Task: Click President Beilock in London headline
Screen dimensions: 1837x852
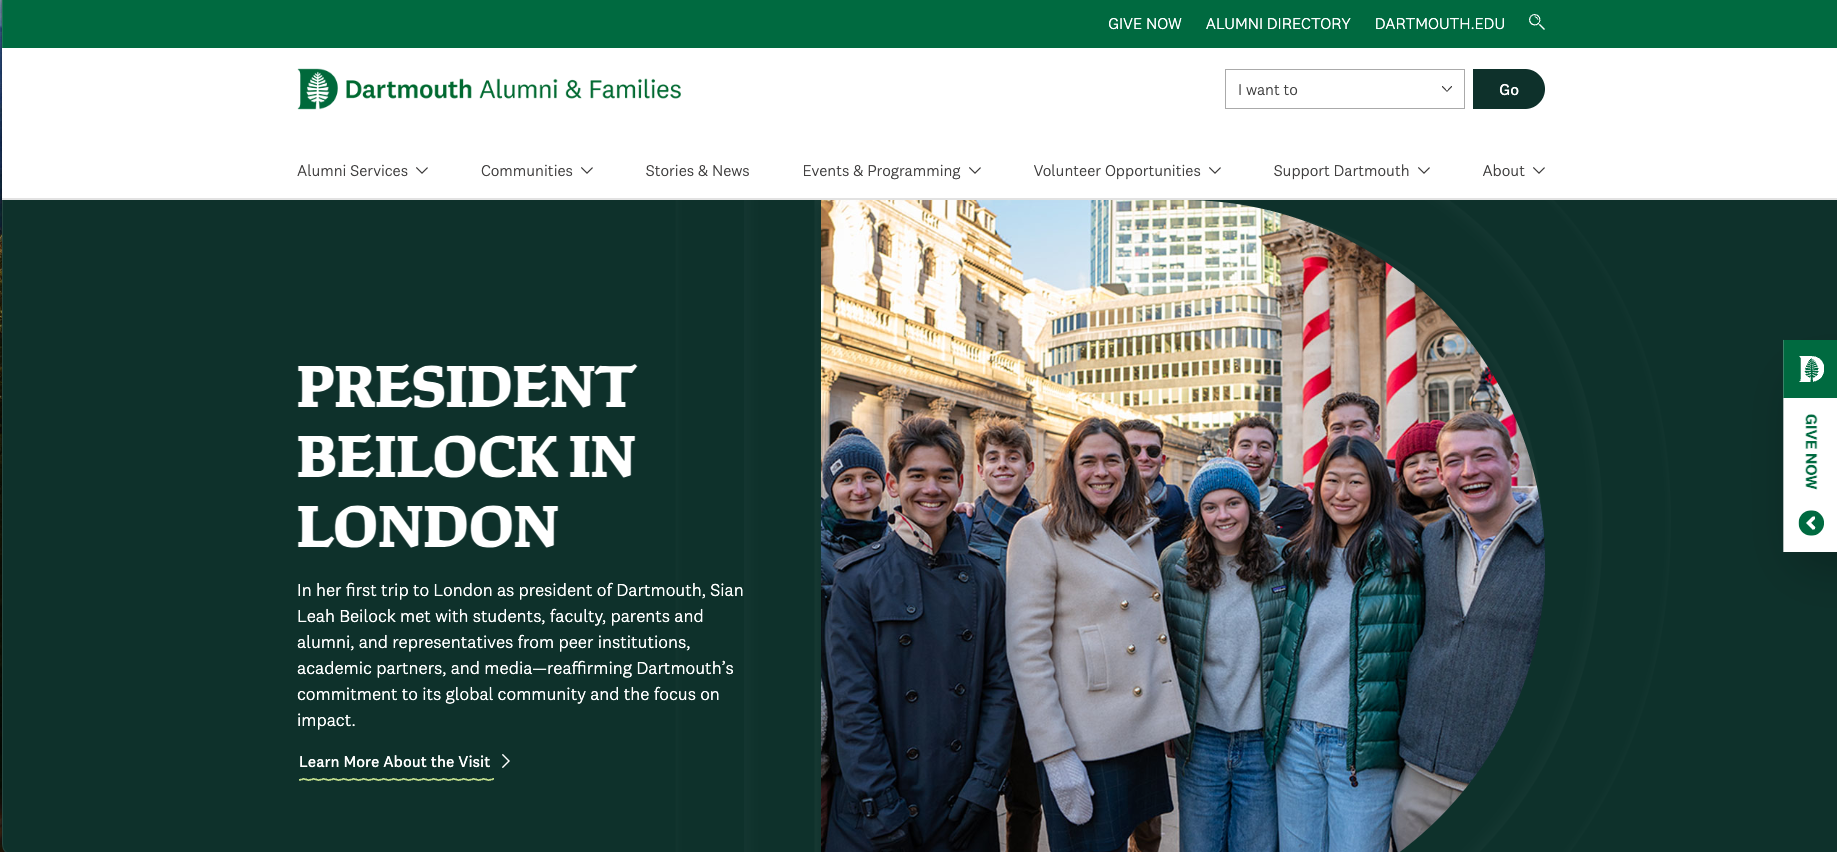Action: coord(467,456)
